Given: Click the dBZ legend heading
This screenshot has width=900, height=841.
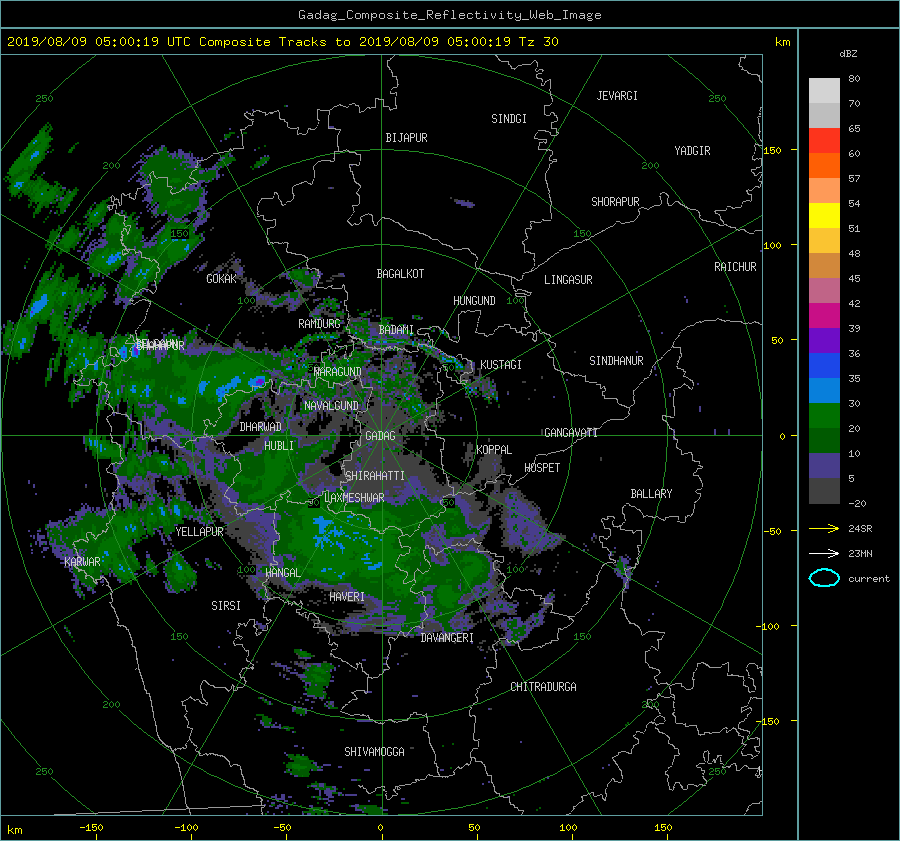Looking at the screenshot, I should 848,54.
